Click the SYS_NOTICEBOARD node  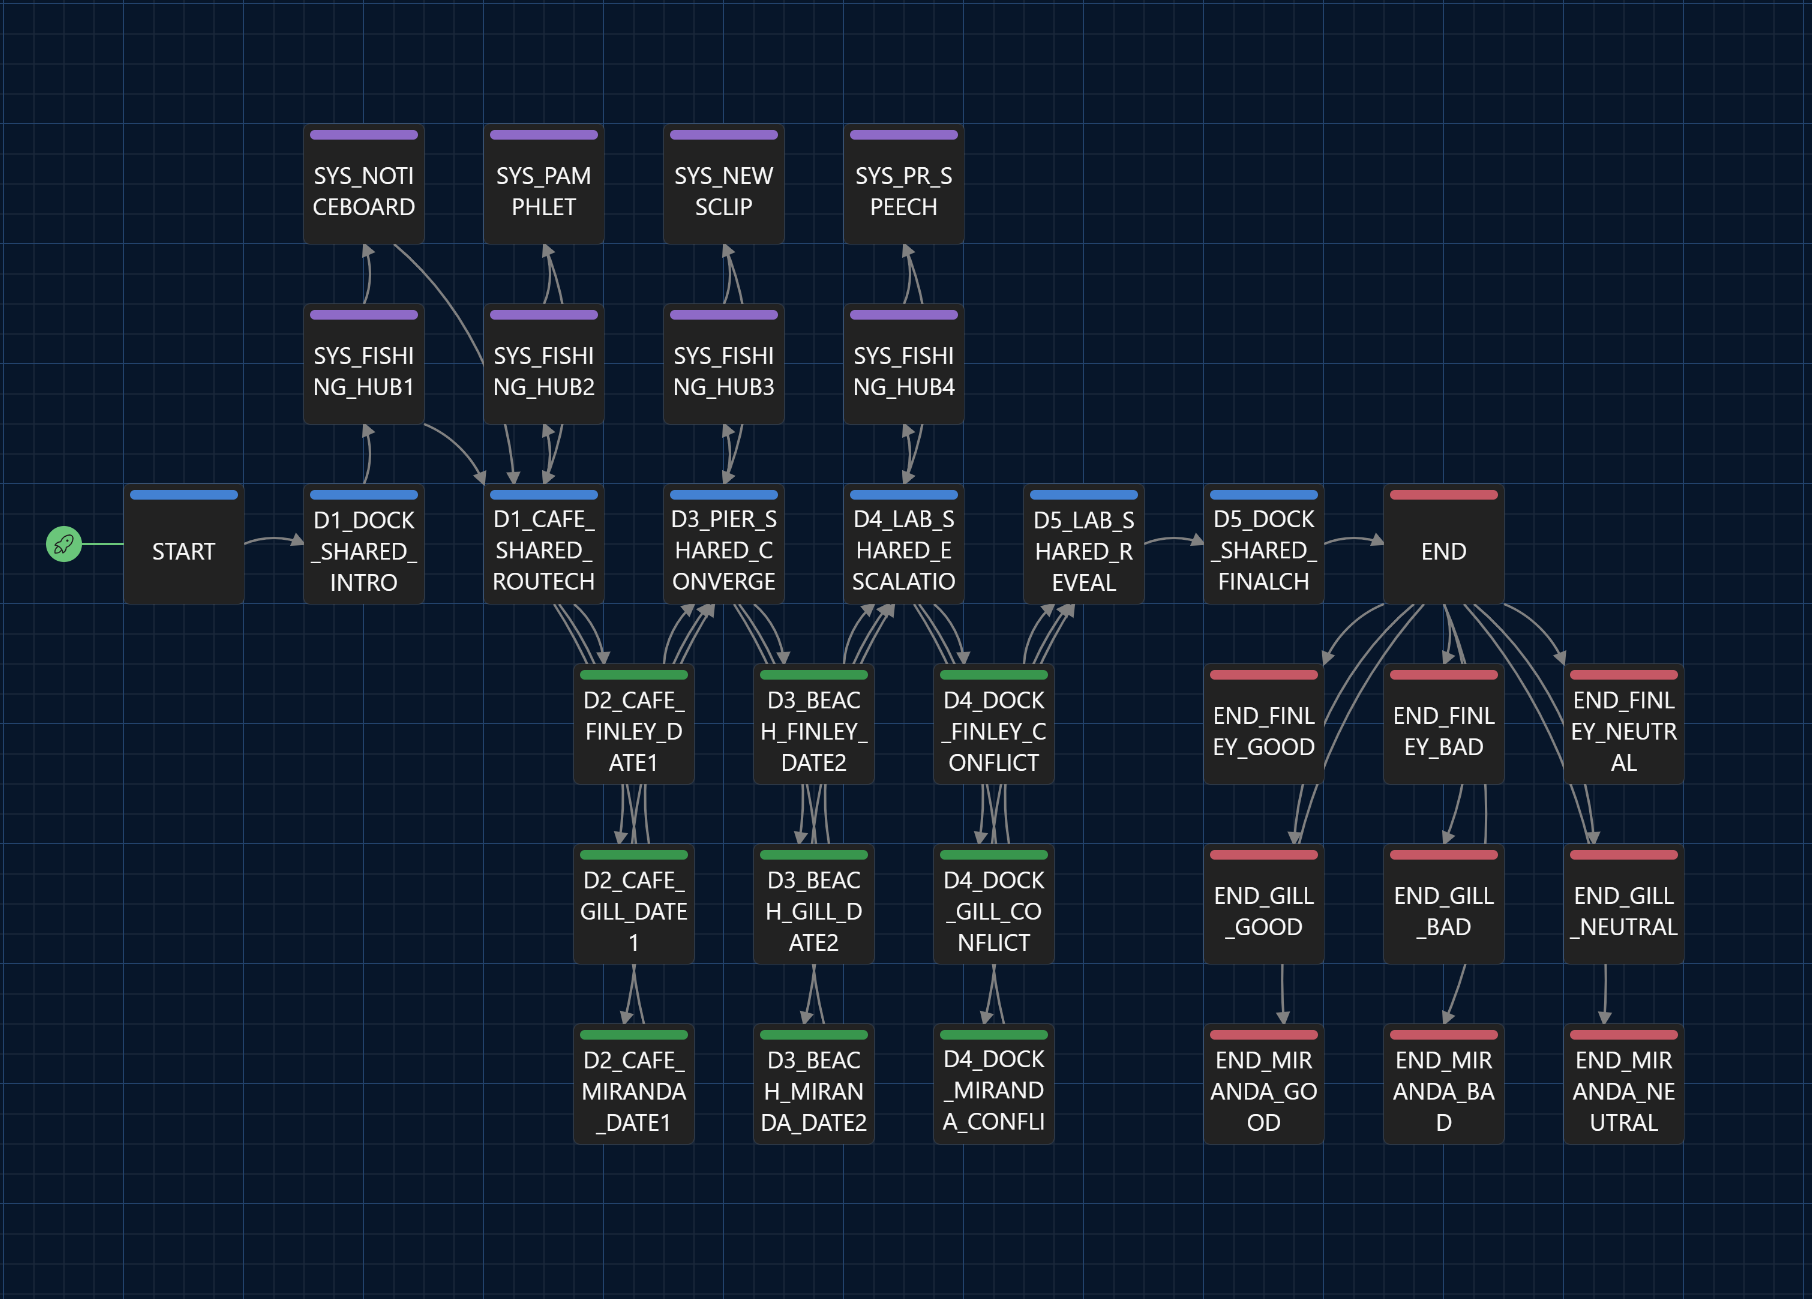tap(364, 184)
